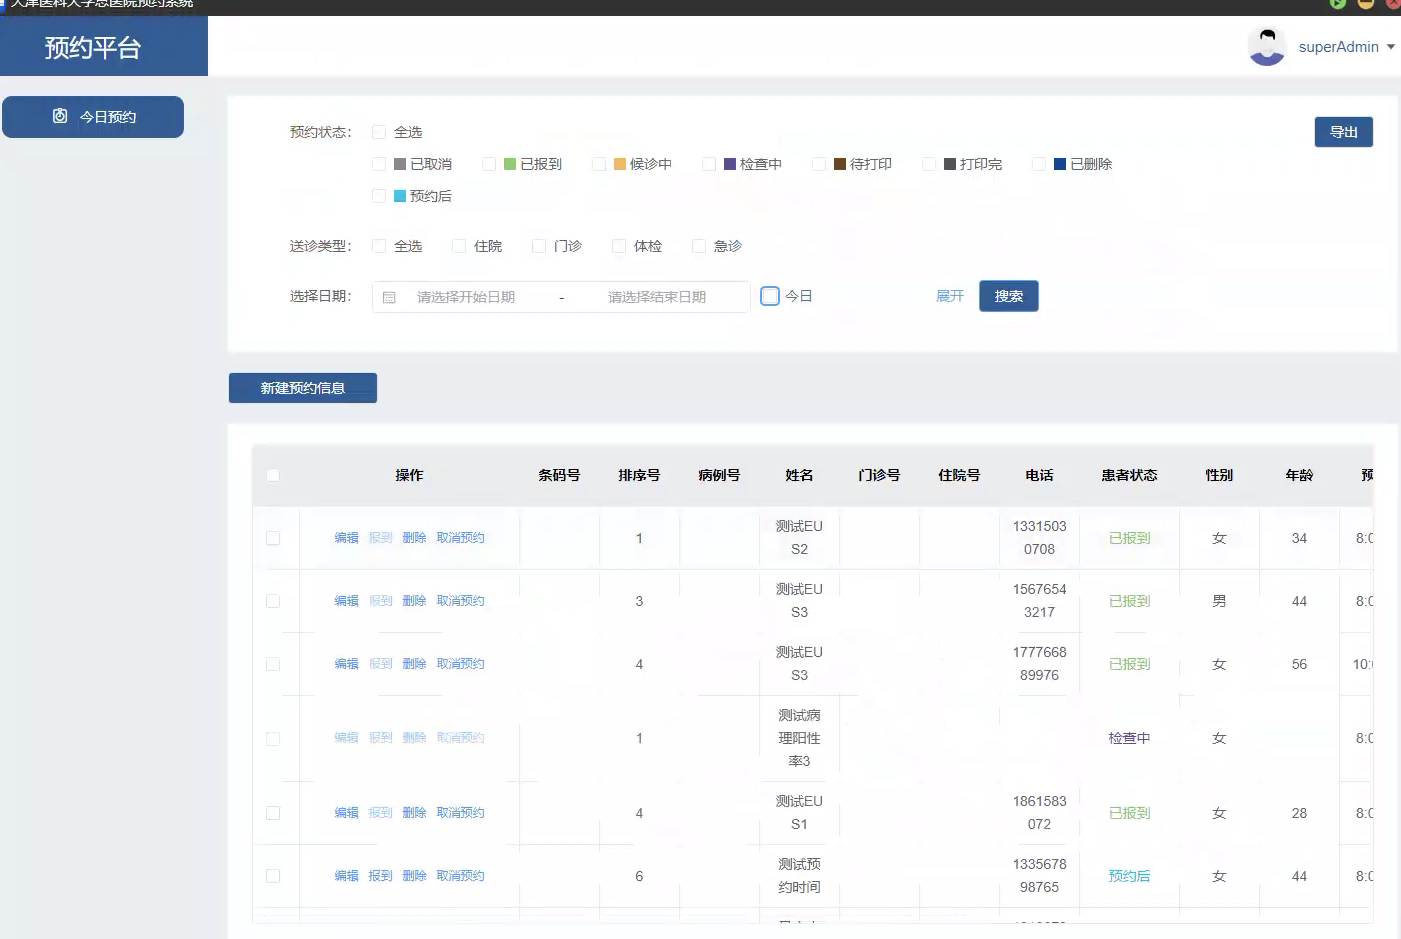This screenshot has width=1401, height=939.
Task: Click the 姓名 column header
Action: click(799, 475)
